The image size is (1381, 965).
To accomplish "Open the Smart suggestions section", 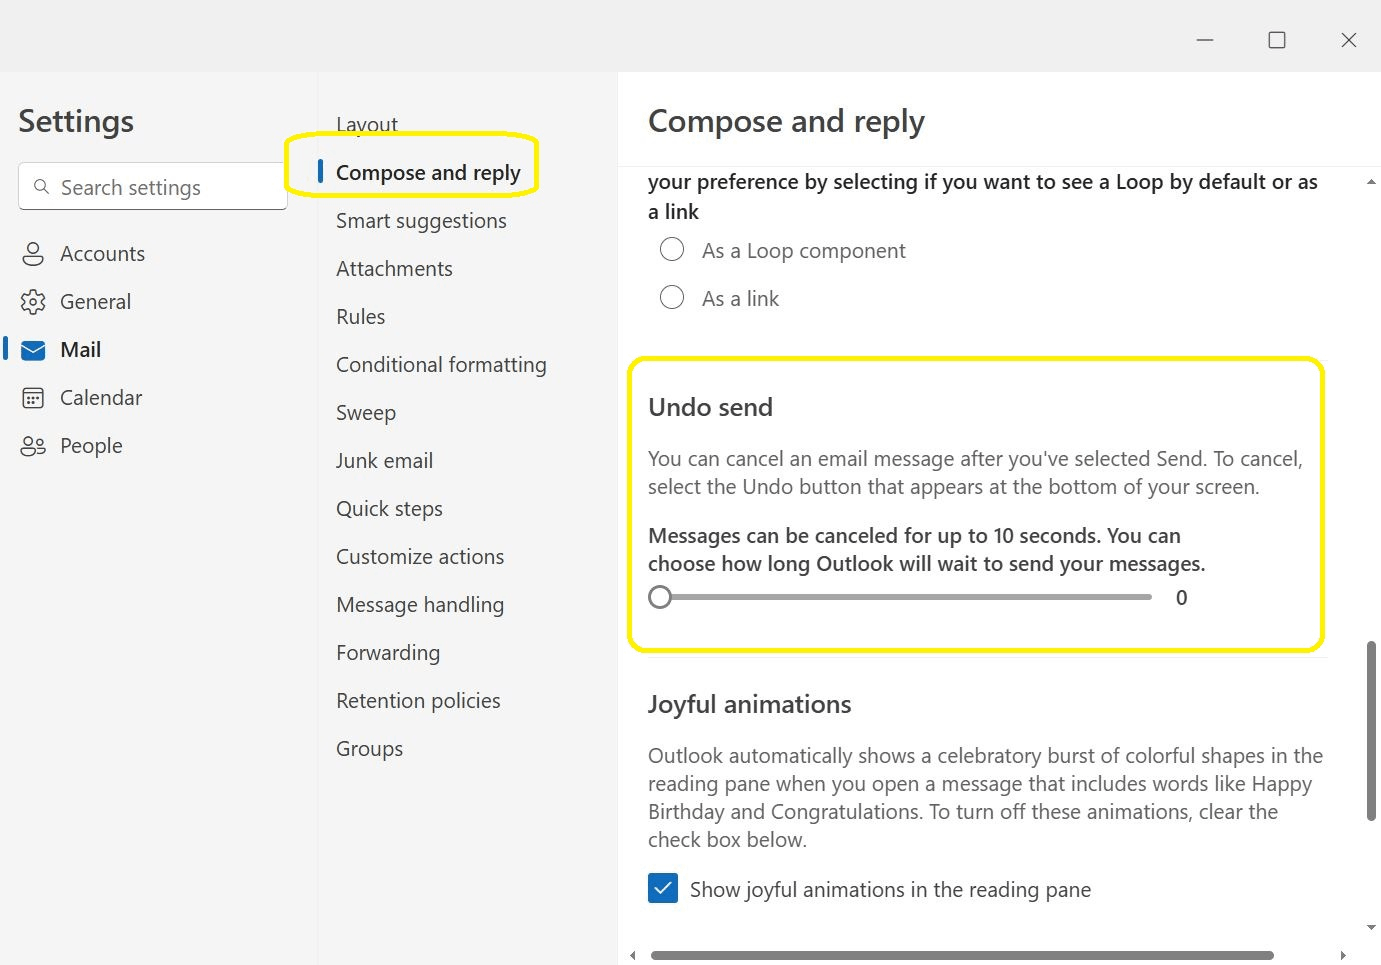I will [x=421, y=221].
